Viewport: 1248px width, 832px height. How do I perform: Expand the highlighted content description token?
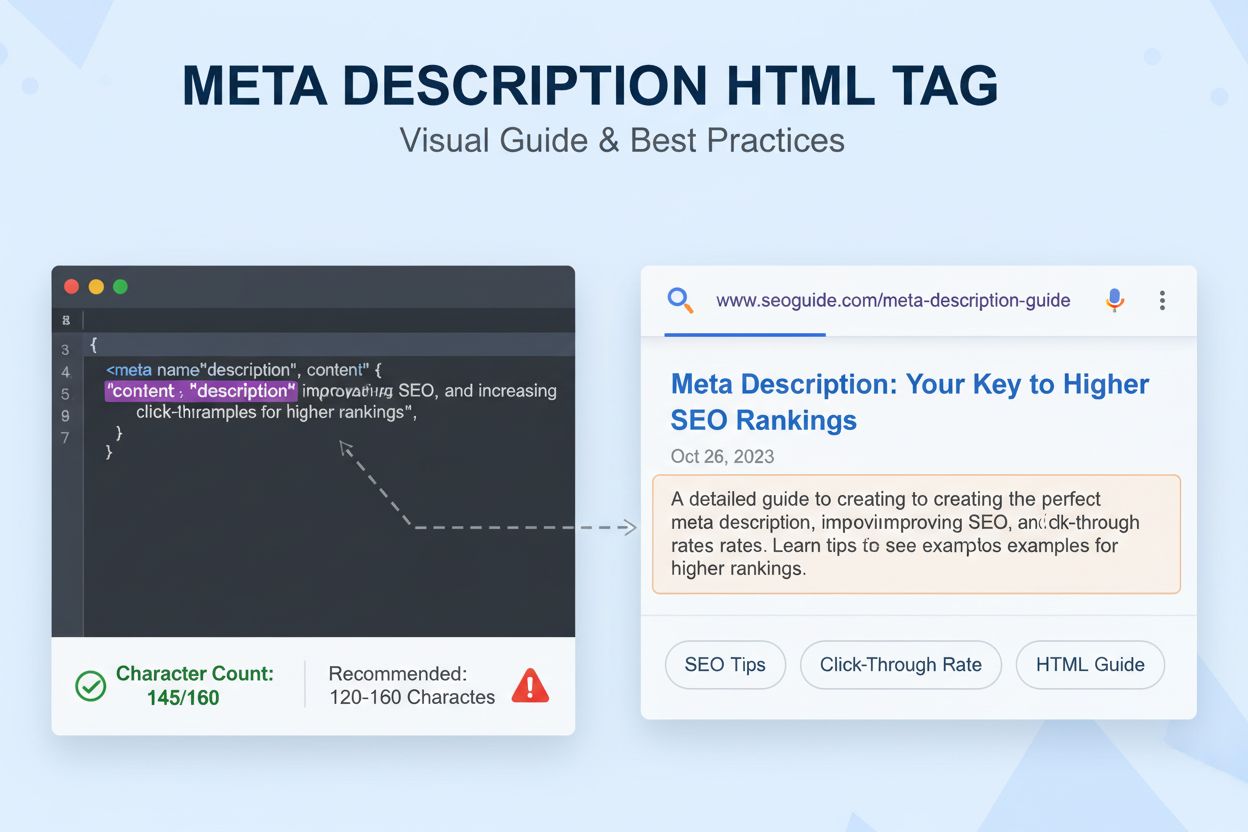click(x=200, y=390)
